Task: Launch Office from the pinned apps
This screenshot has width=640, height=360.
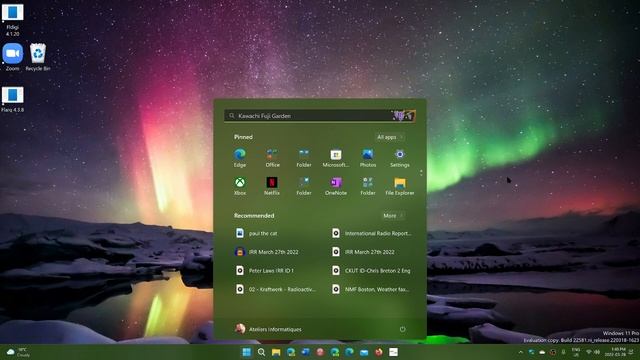Action: (272, 158)
